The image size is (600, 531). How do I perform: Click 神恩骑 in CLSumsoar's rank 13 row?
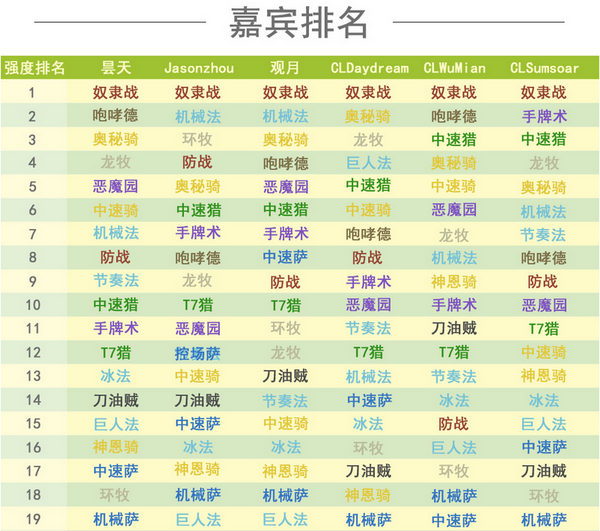[x=544, y=376]
